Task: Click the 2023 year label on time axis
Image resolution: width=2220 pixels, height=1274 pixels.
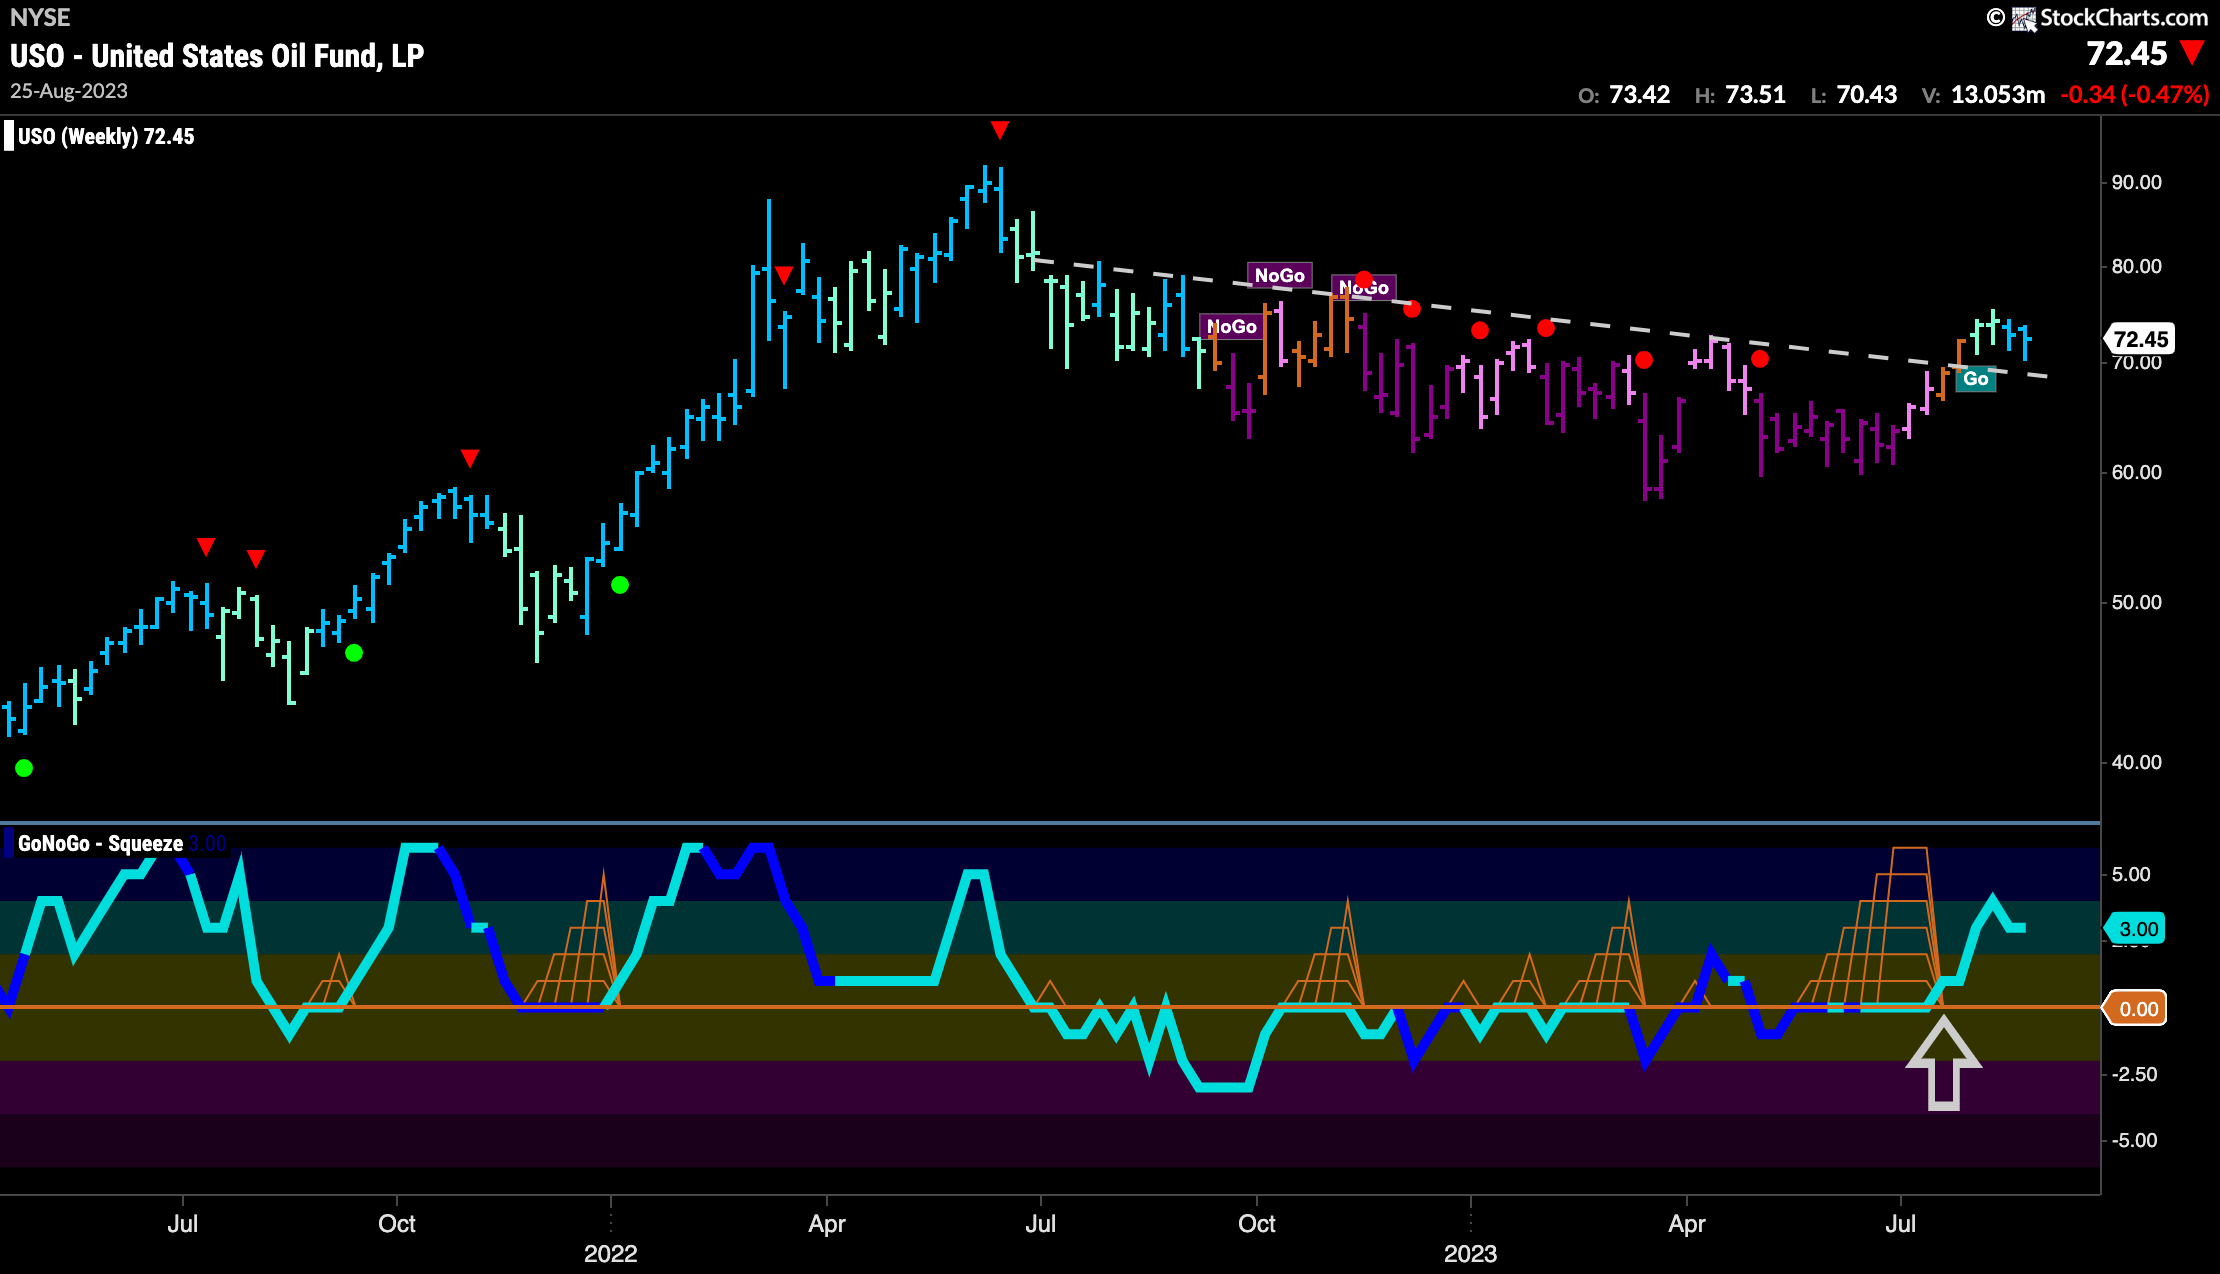Action: click(1470, 1254)
